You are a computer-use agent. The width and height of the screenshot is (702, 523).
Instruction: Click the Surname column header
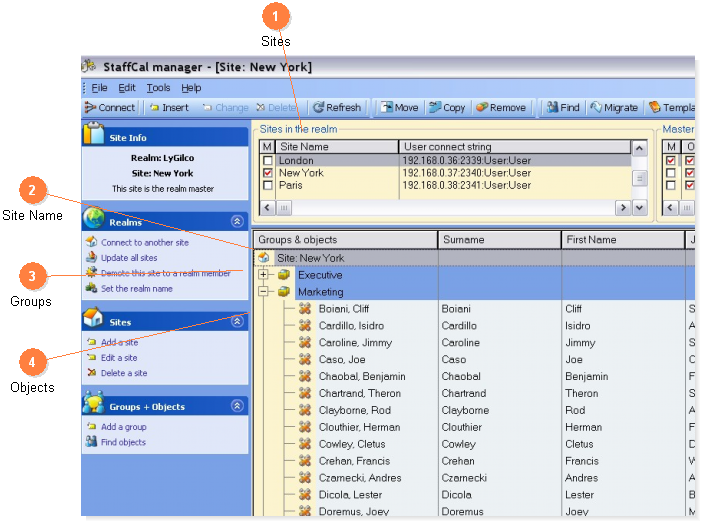point(499,240)
